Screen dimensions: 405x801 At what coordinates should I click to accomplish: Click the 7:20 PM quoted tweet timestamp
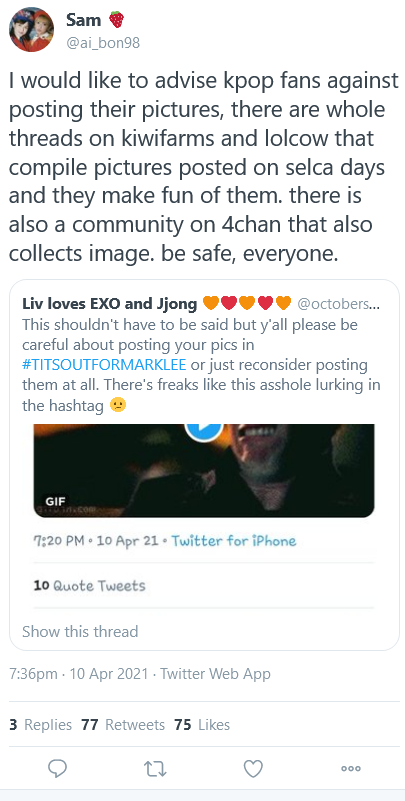[x=96, y=540]
